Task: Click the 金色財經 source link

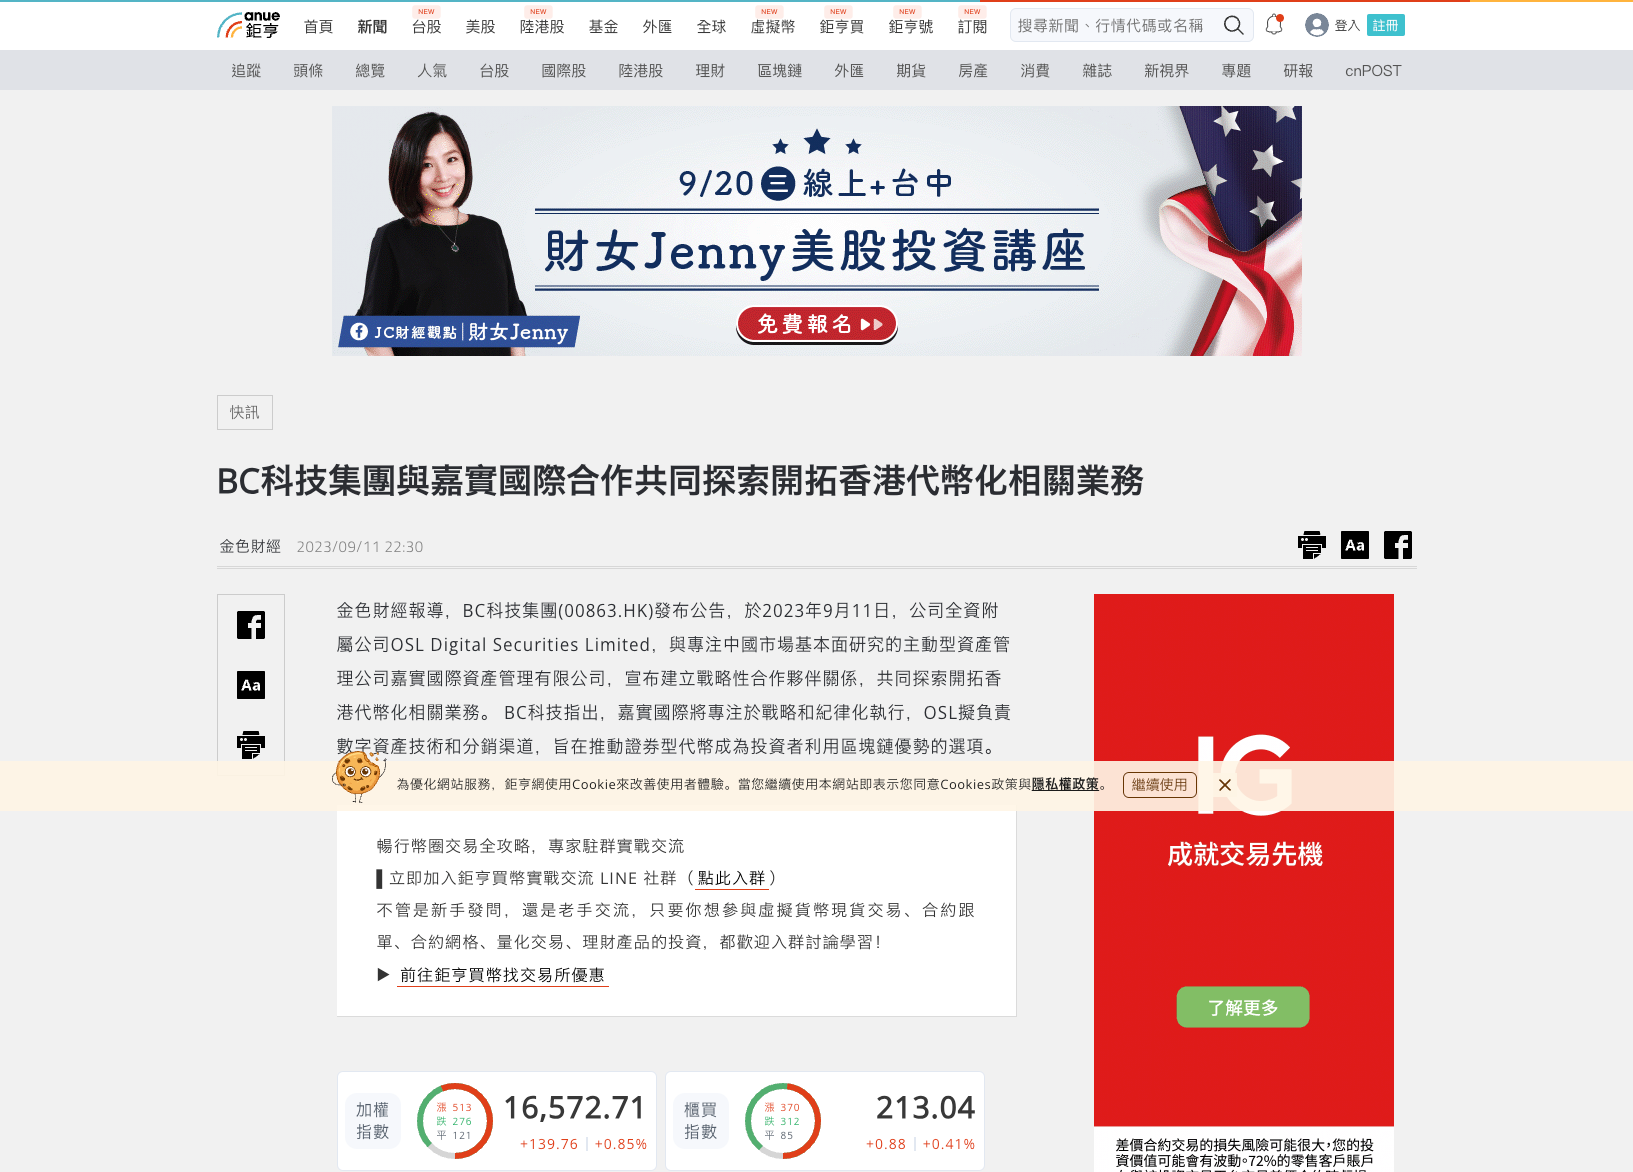Action: 250,546
